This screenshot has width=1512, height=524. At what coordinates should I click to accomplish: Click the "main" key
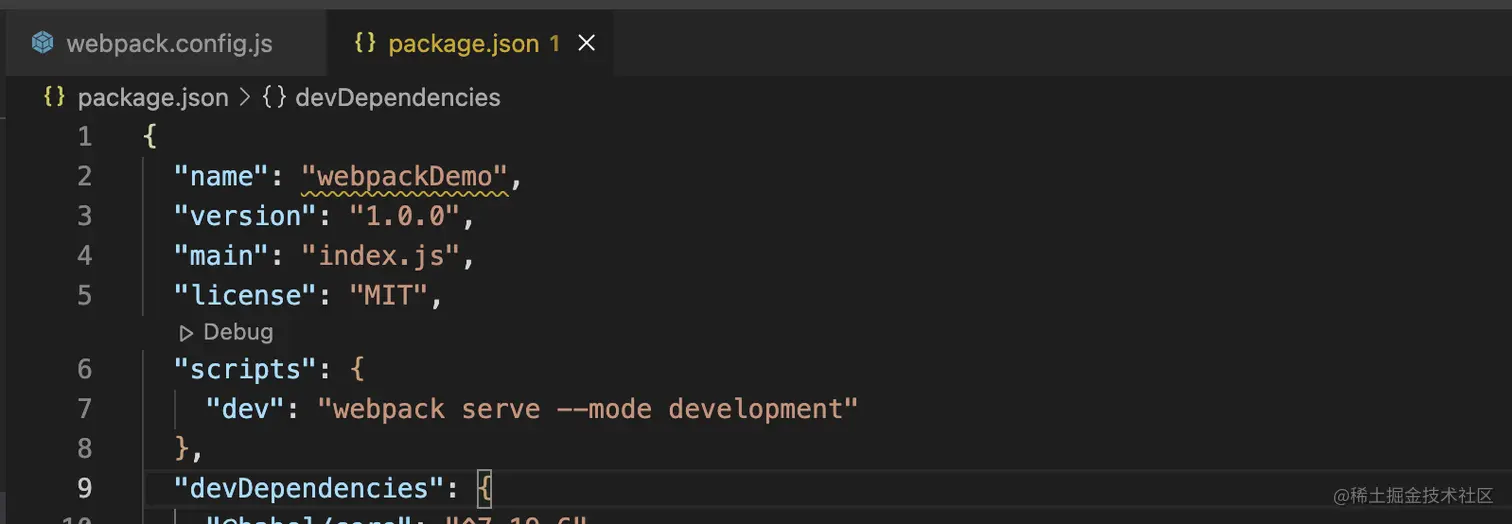click(222, 256)
